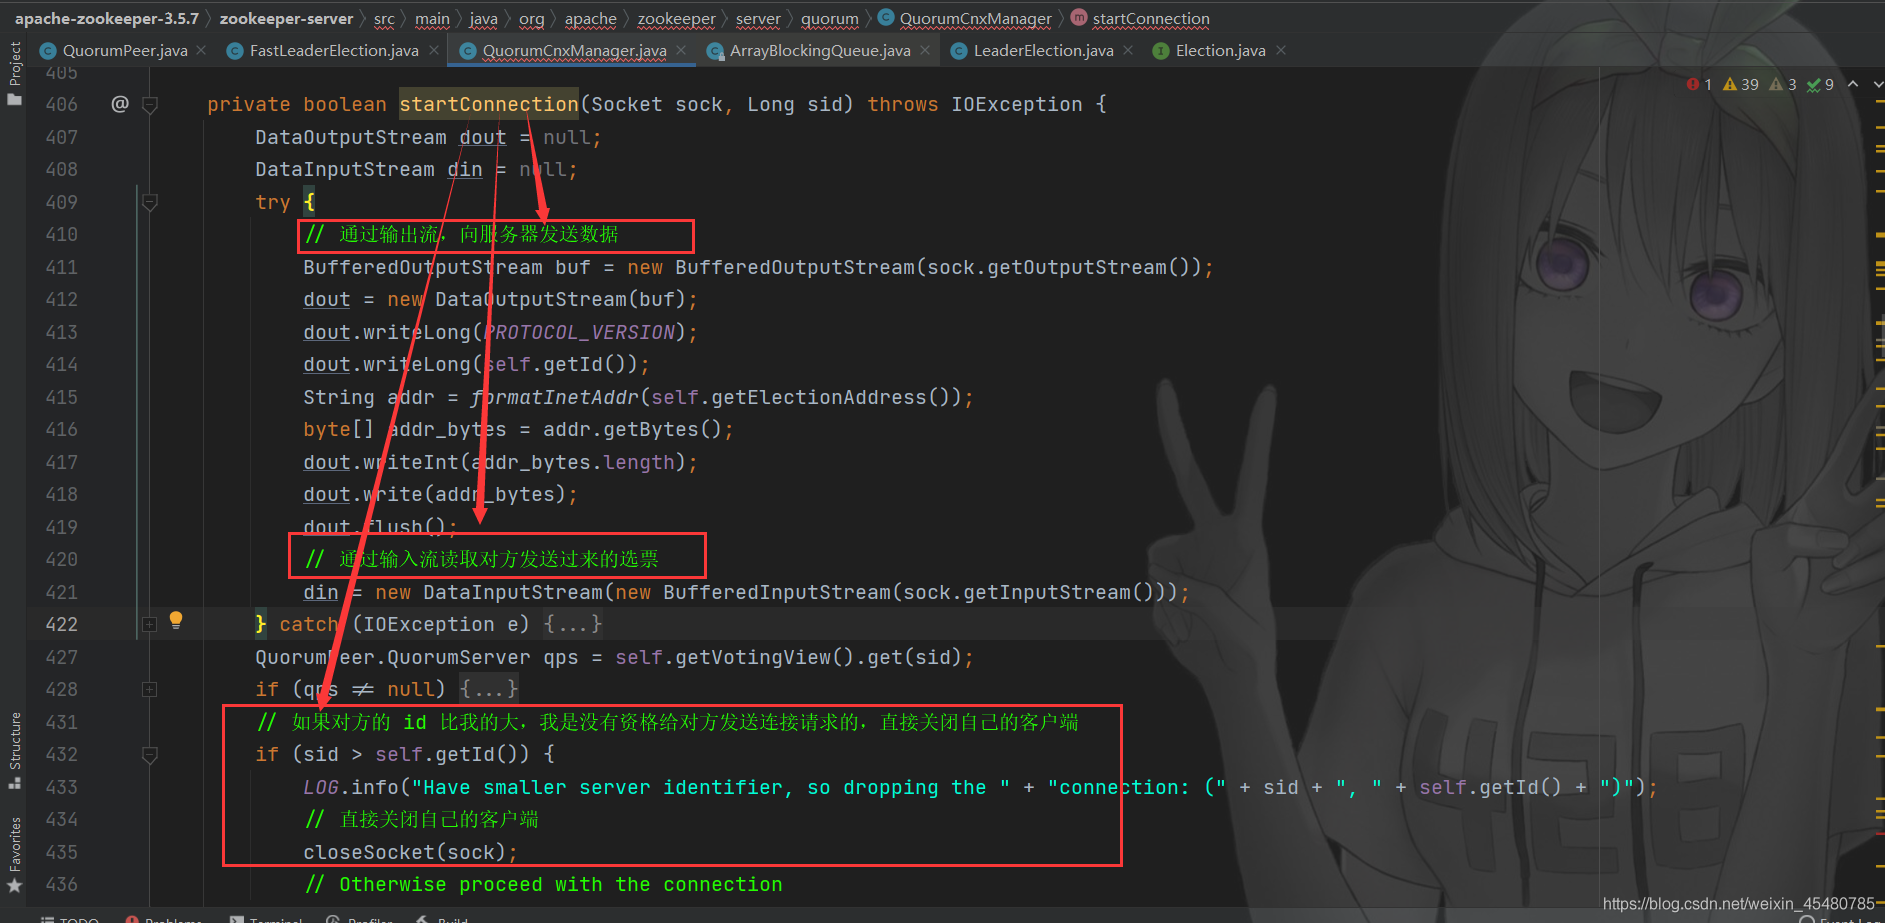Expand the folded catch block at line 422

pyautogui.click(x=150, y=624)
